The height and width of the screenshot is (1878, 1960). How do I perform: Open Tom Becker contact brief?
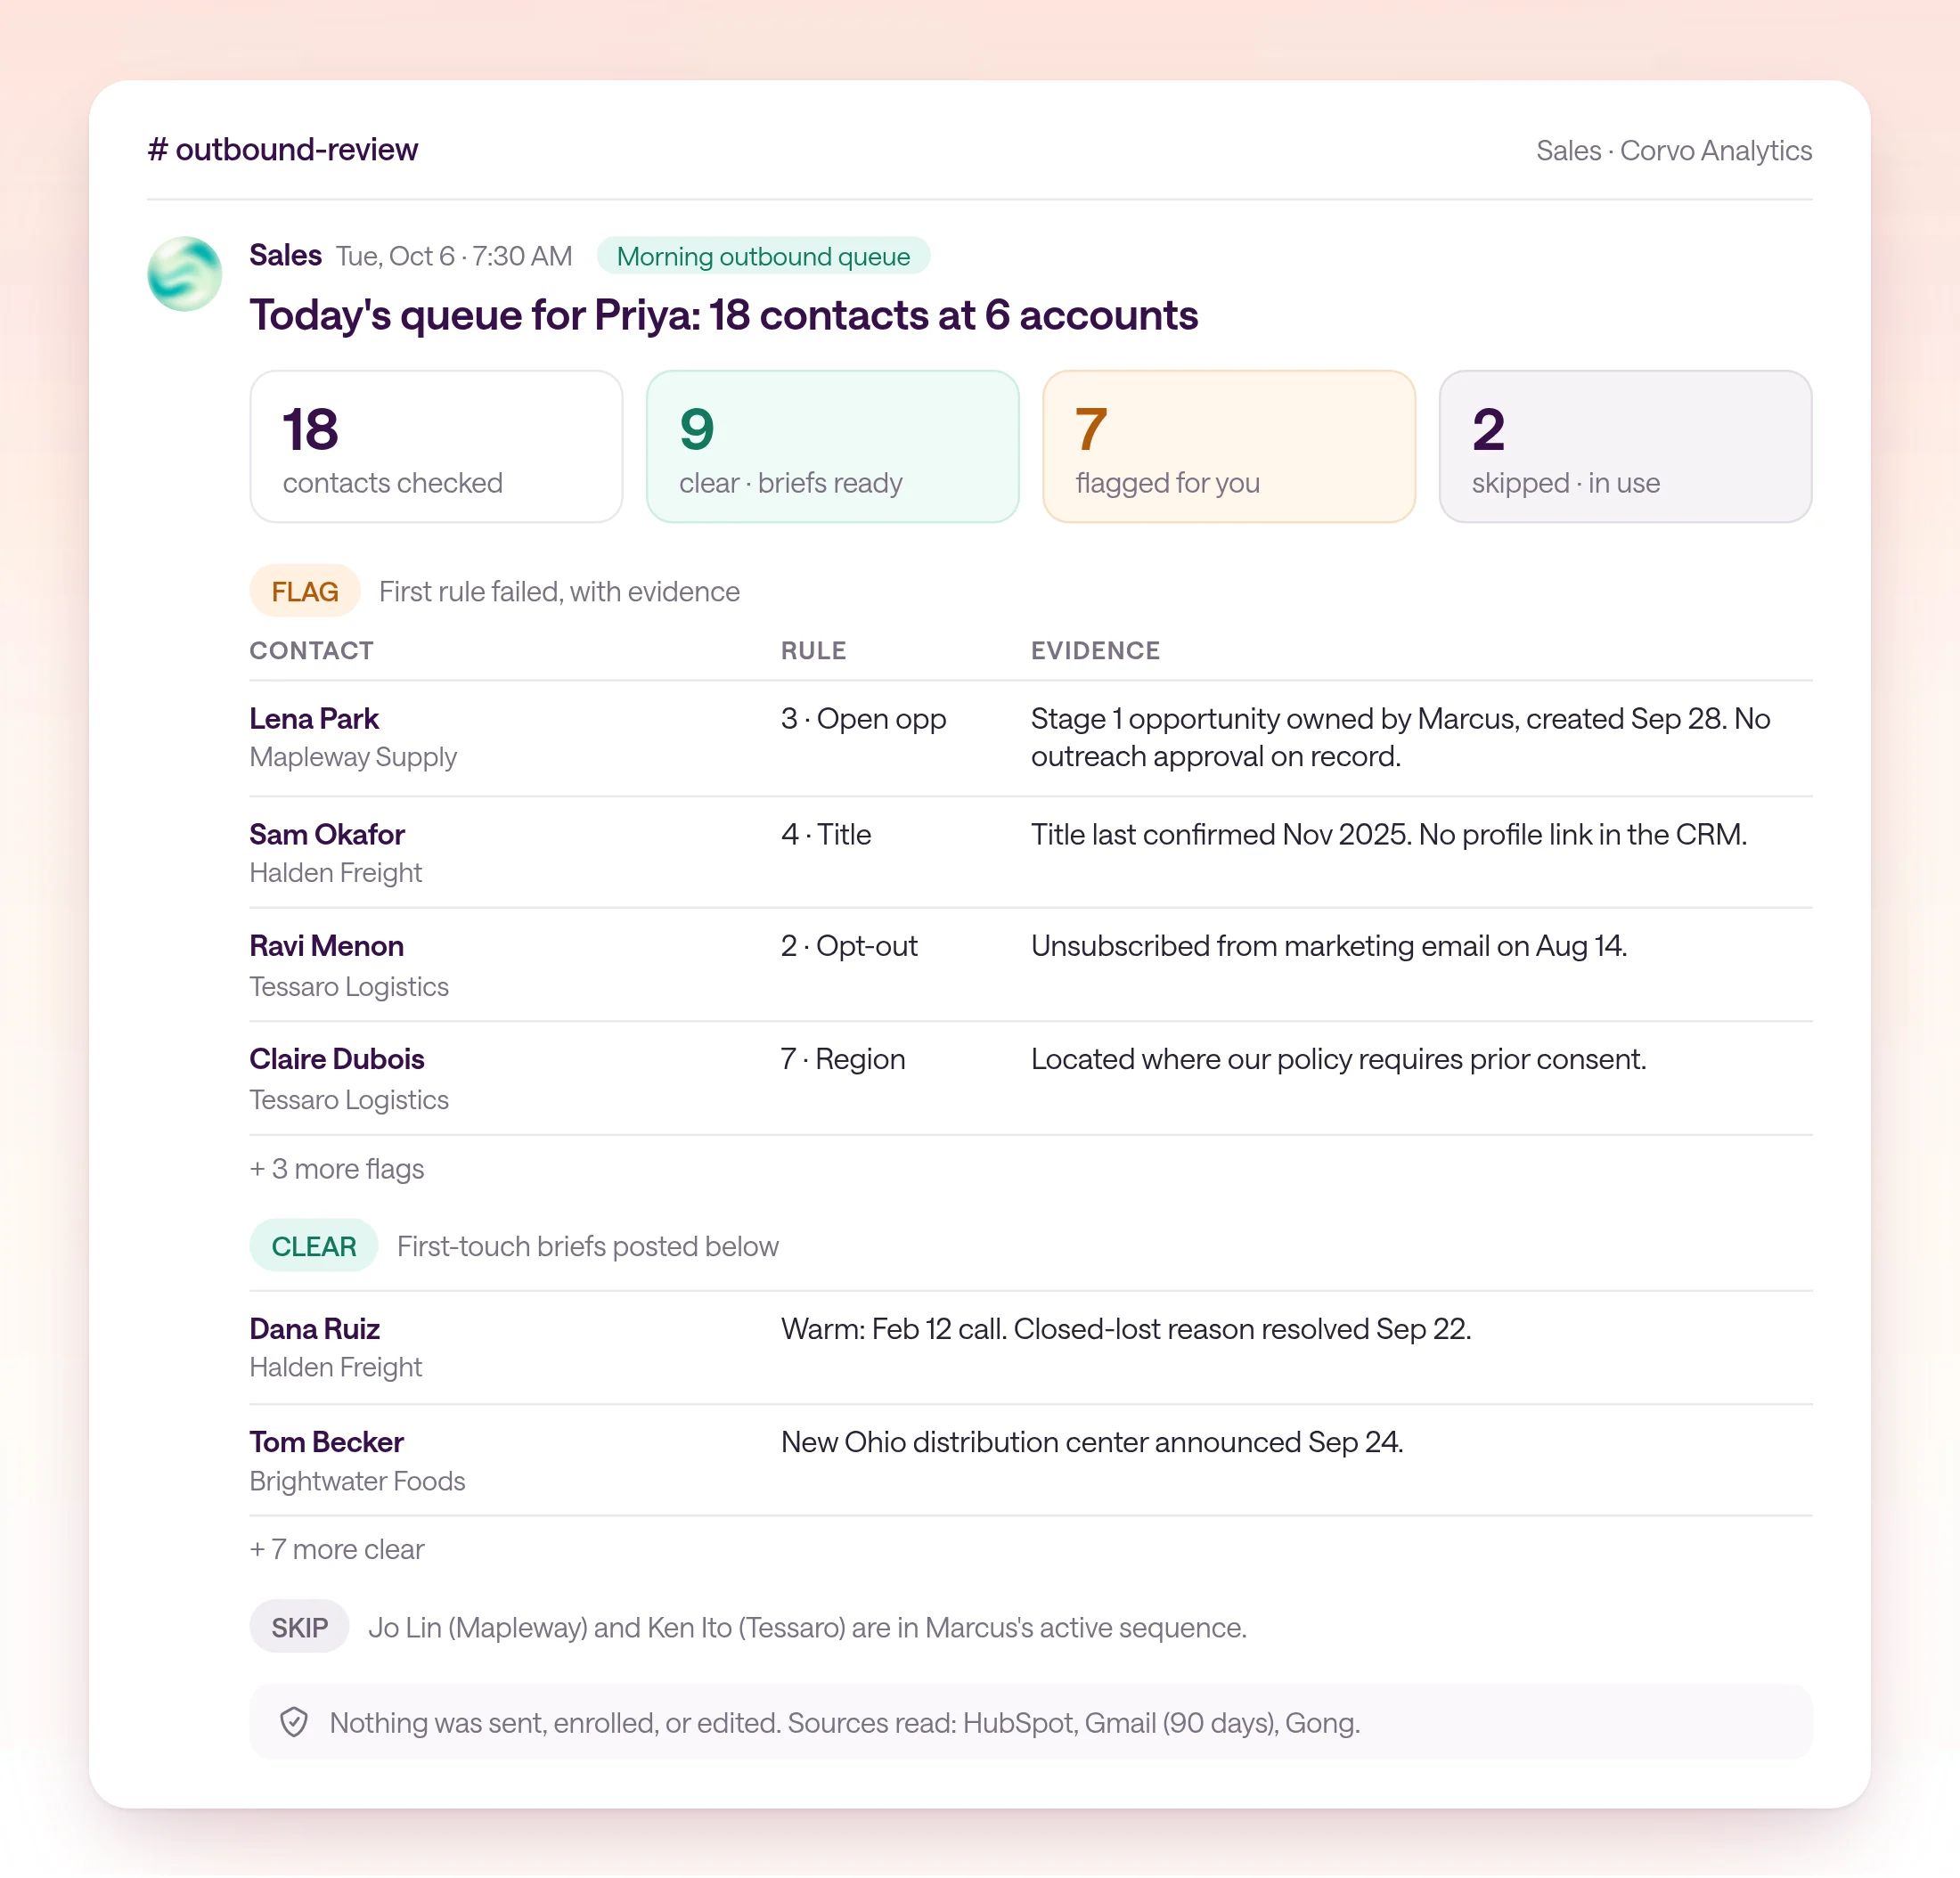pyautogui.click(x=327, y=1442)
